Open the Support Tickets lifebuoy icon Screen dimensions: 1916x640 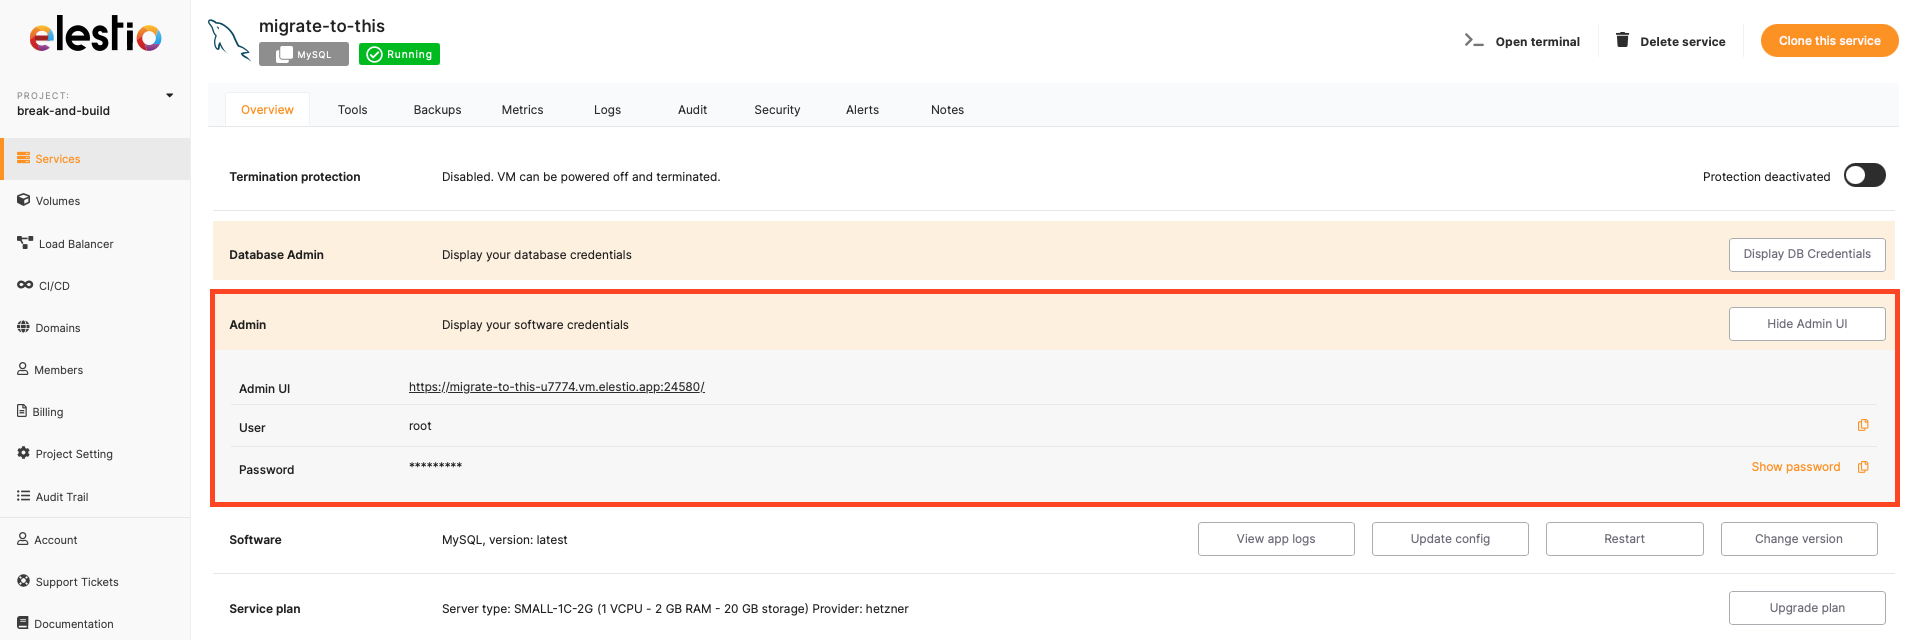[23, 581]
